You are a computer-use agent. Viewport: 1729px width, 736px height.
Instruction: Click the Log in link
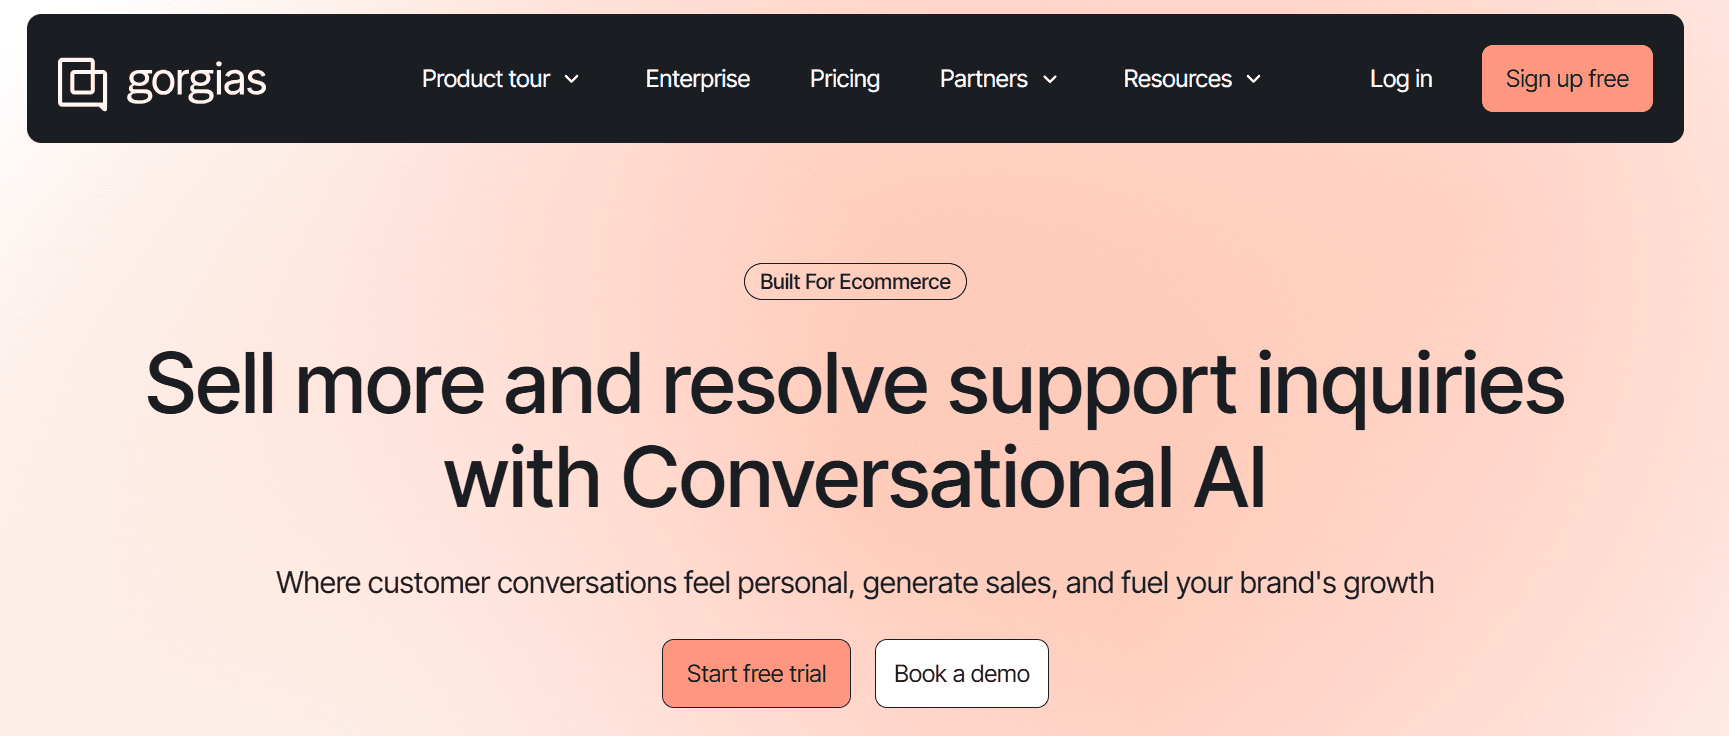click(x=1401, y=79)
